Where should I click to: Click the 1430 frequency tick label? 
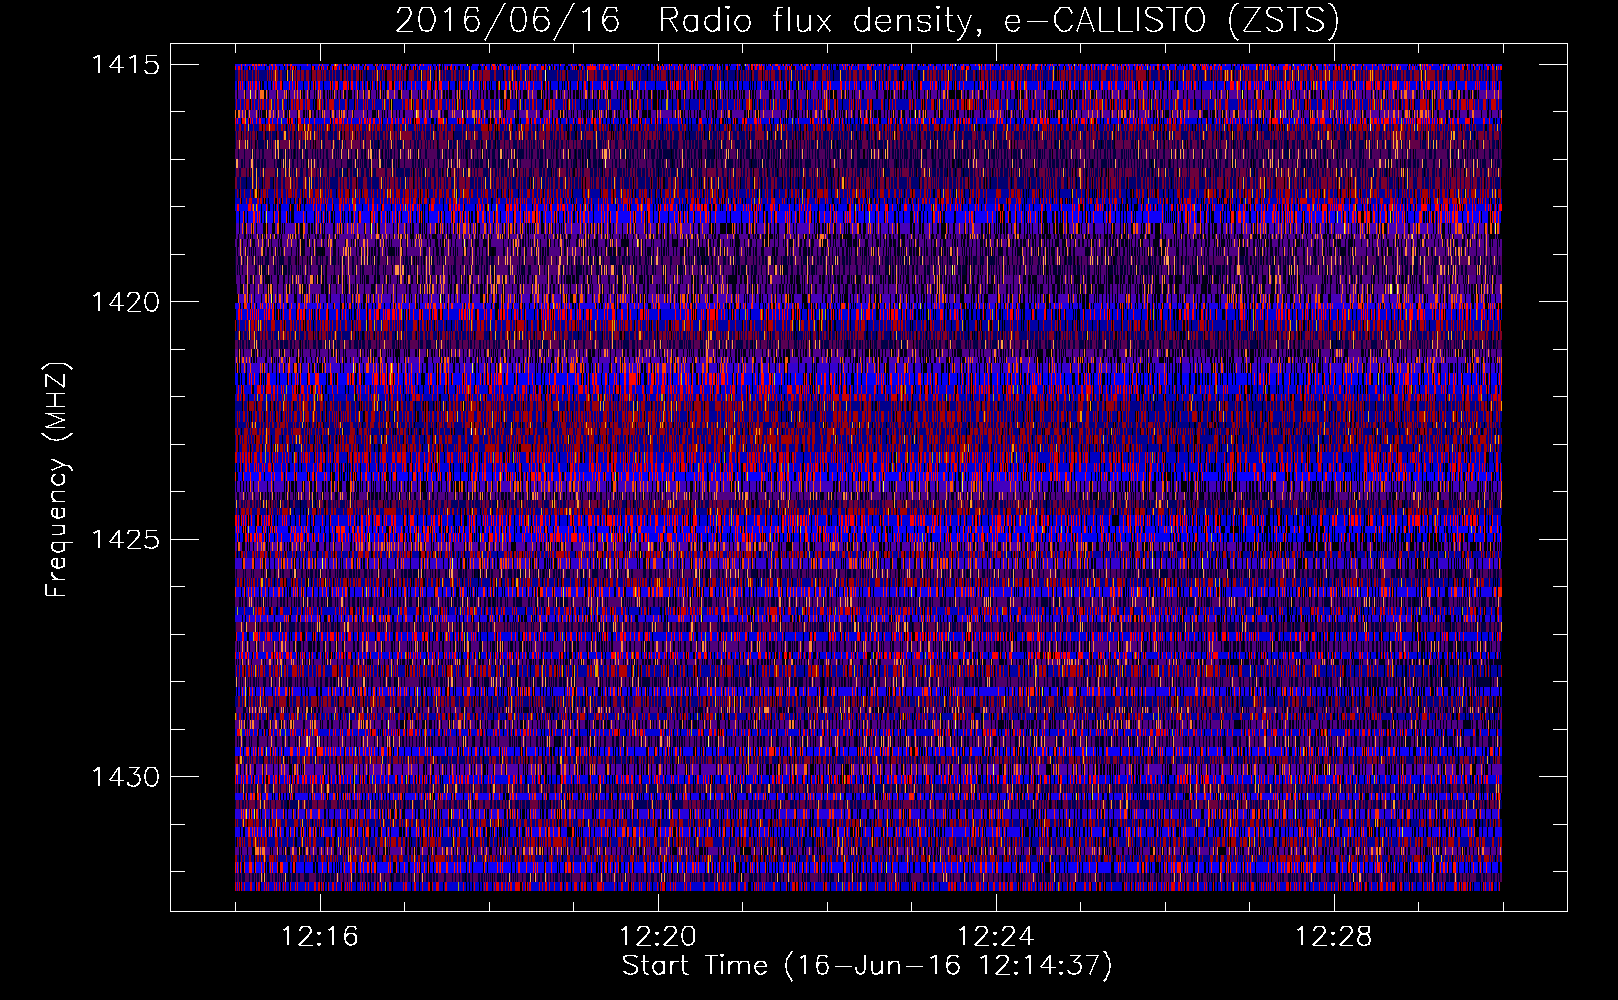click(125, 777)
